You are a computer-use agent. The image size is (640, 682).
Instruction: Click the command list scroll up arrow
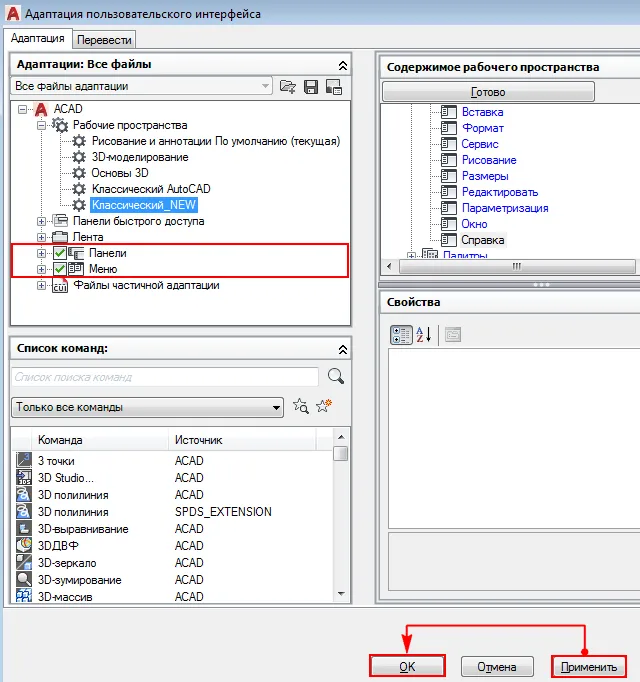pyautogui.click(x=341, y=437)
